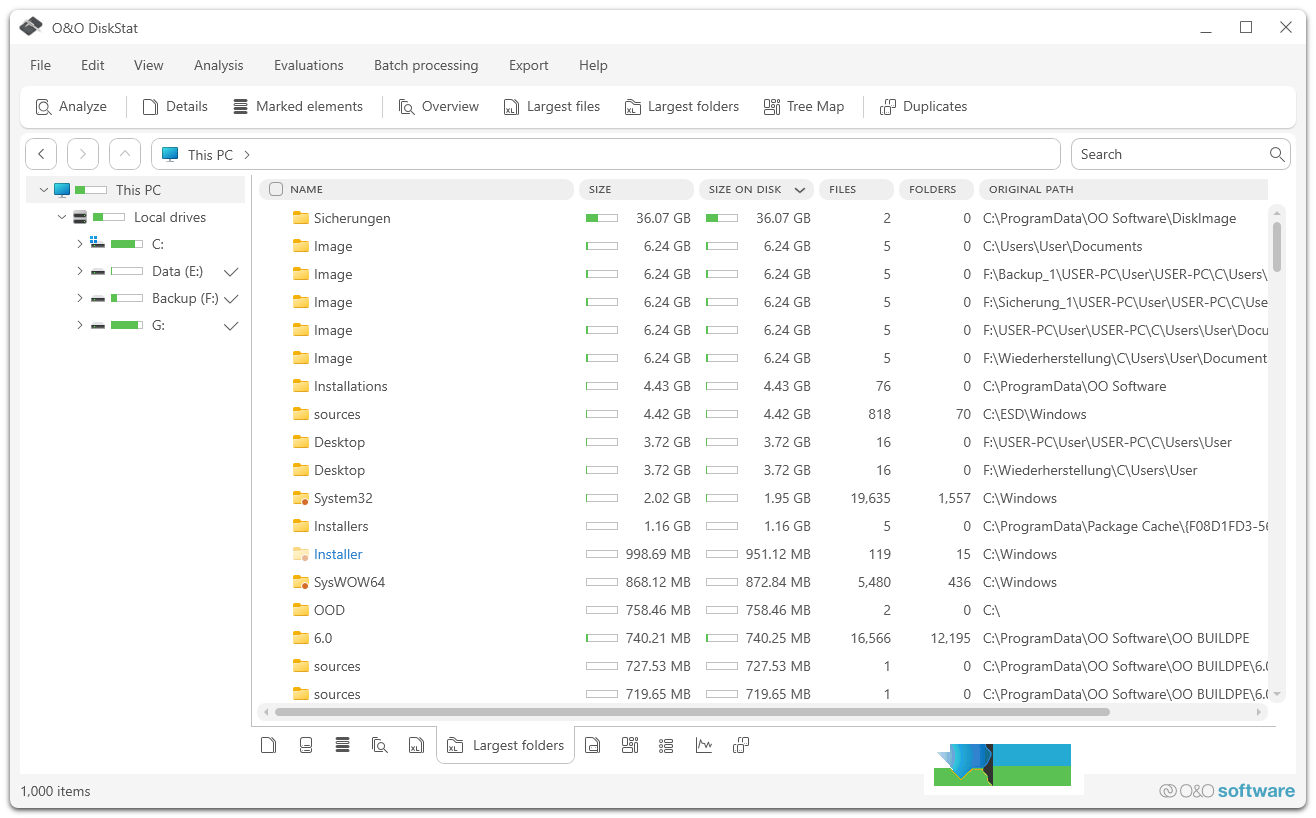Open the Tree Map view
The image size is (1316, 818).
point(804,107)
